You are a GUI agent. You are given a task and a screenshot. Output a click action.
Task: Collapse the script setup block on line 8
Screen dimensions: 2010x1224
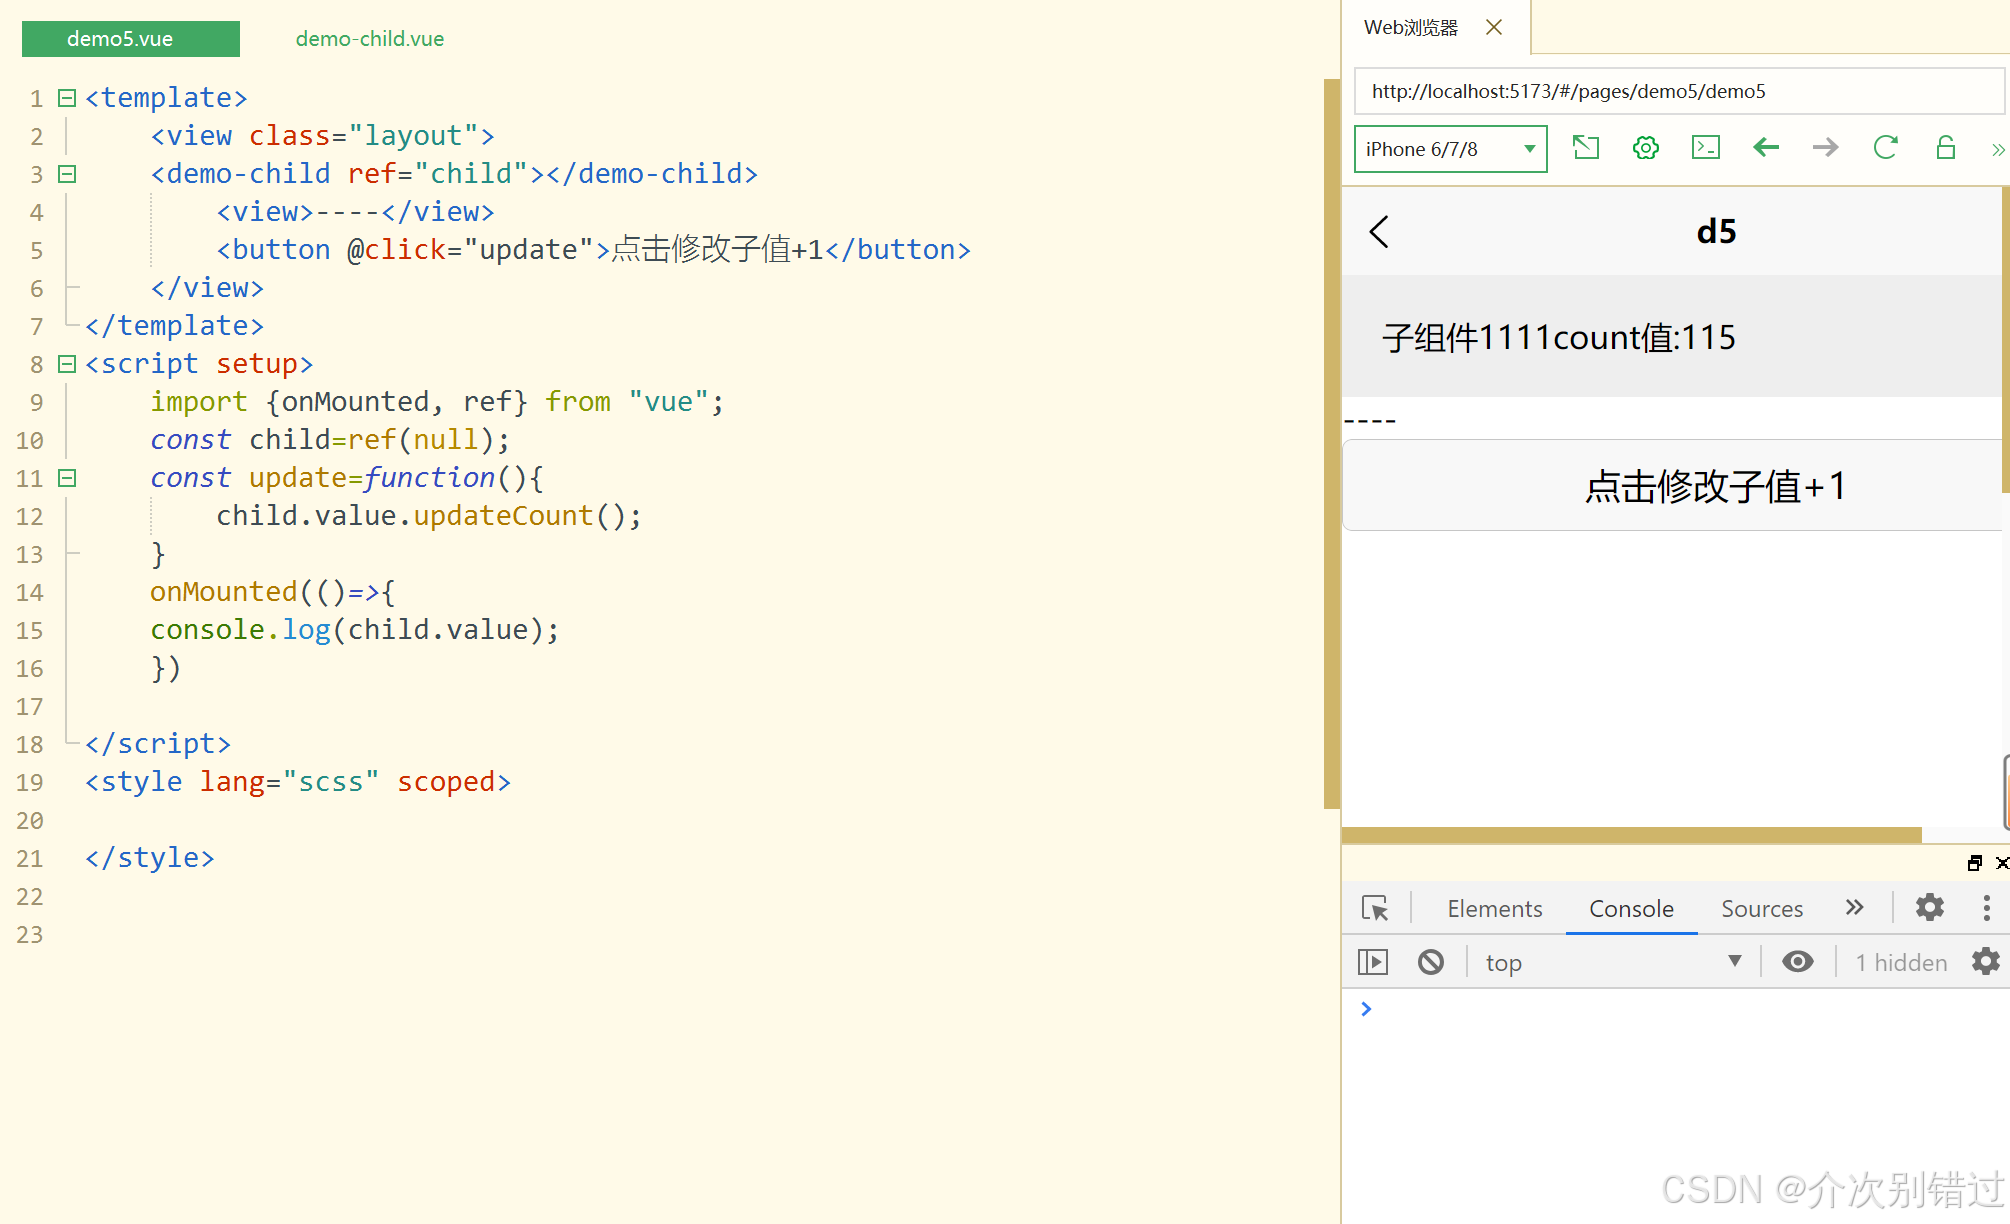[x=67, y=364]
